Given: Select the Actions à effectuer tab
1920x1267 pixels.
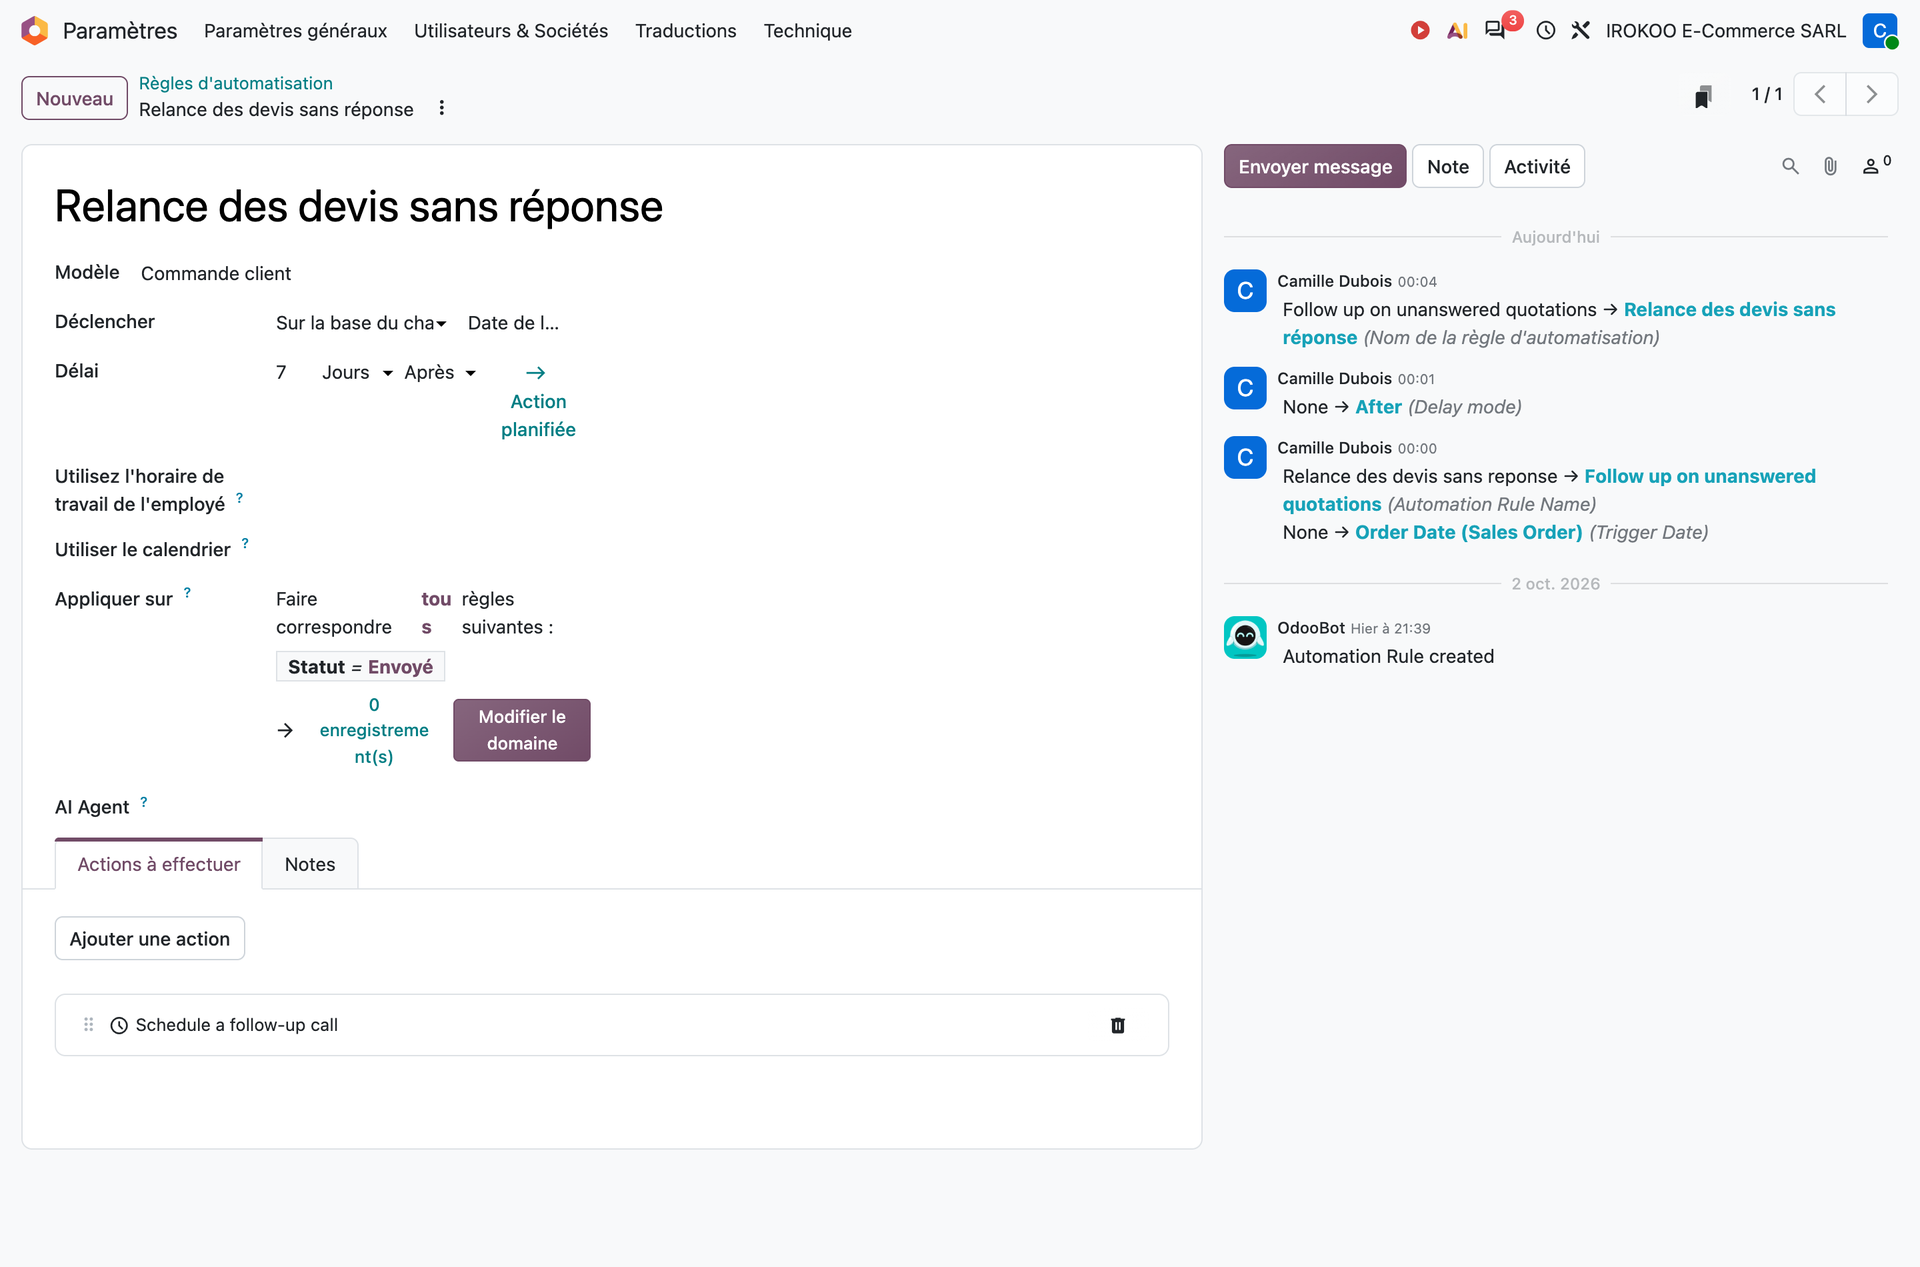Looking at the screenshot, I should click(x=159, y=864).
